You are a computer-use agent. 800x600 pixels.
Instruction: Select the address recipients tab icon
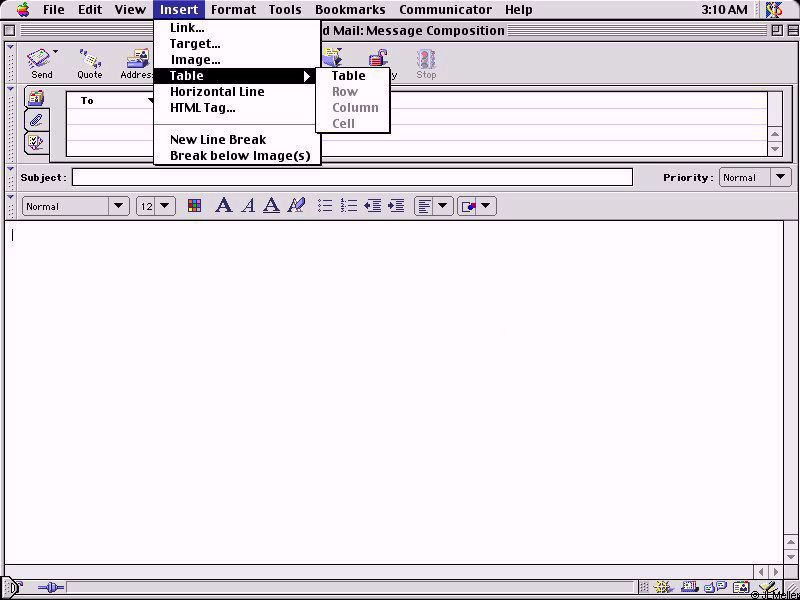pyautogui.click(x=36, y=97)
